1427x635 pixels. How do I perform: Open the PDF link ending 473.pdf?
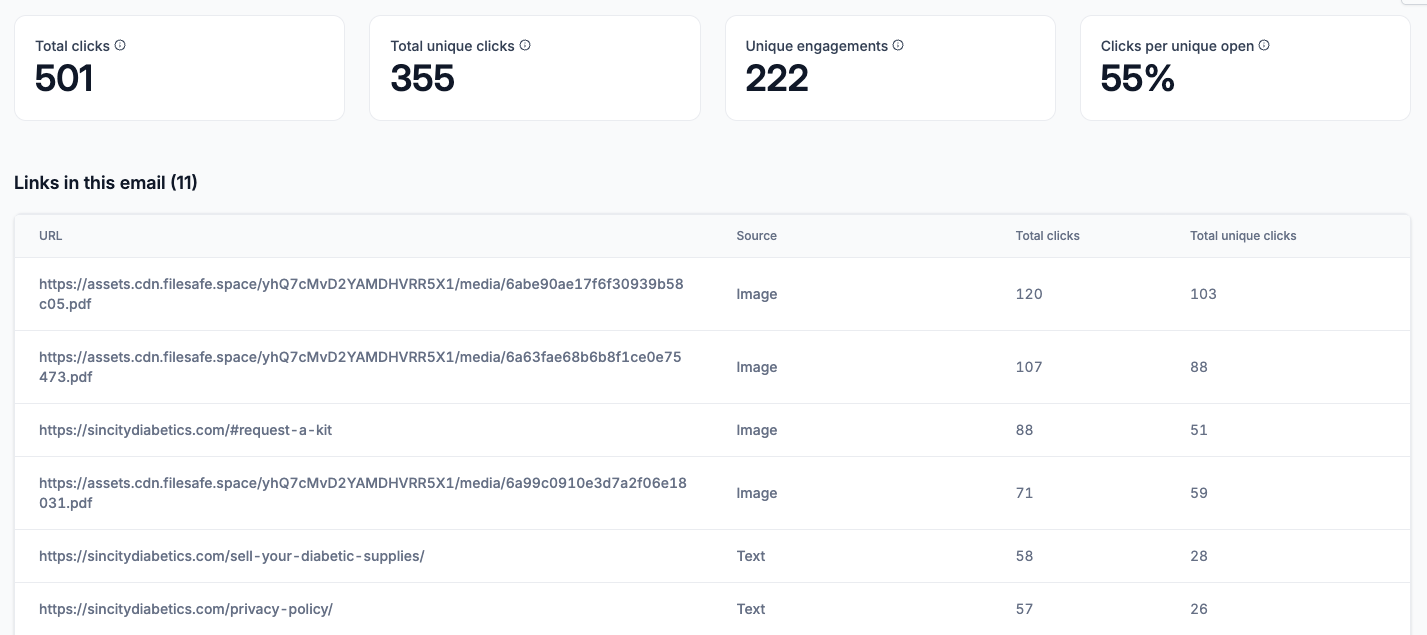pos(360,367)
